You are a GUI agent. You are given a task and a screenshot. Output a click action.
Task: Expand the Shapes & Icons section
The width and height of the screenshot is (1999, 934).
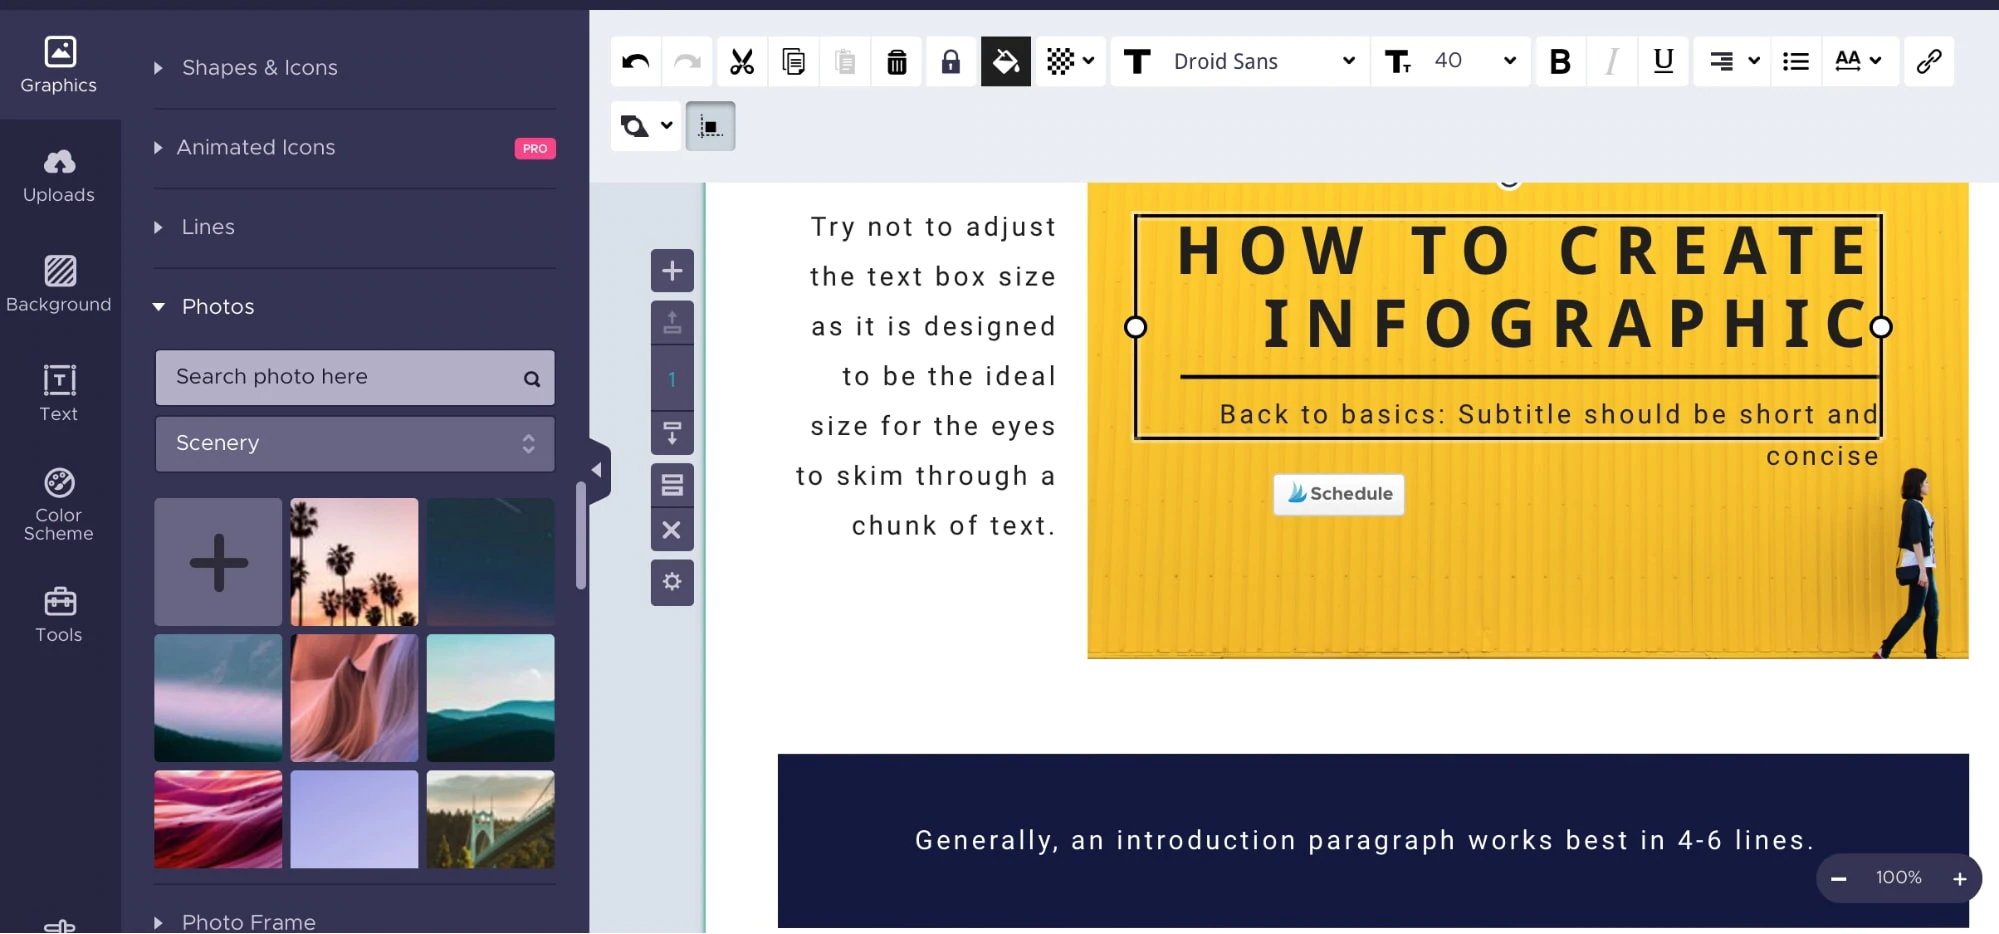259,68
